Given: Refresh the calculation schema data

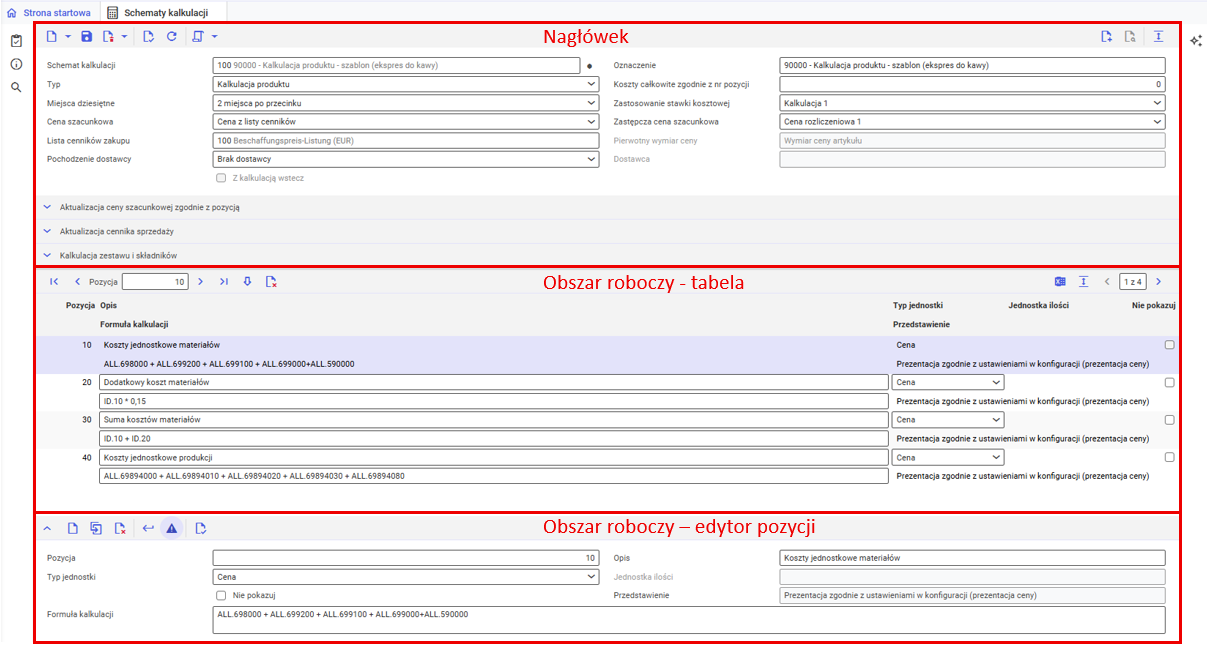Looking at the screenshot, I should click(x=172, y=37).
